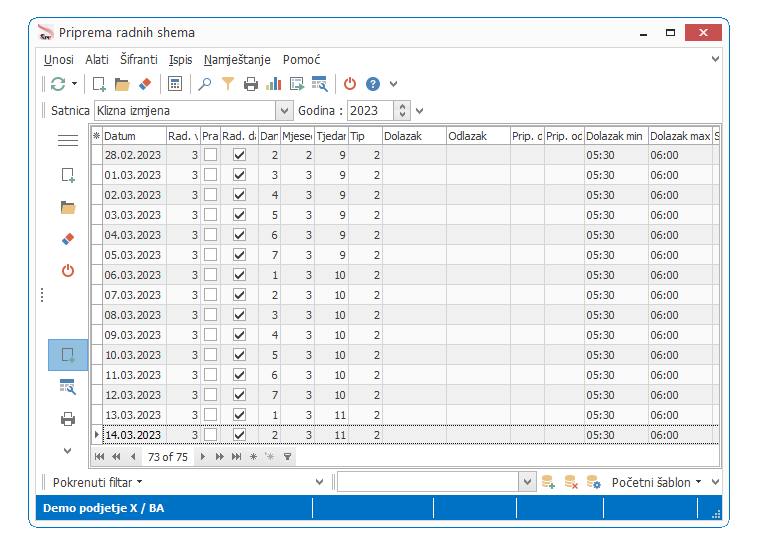Click the hamburger menu icon in sidebar

pos(68,141)
